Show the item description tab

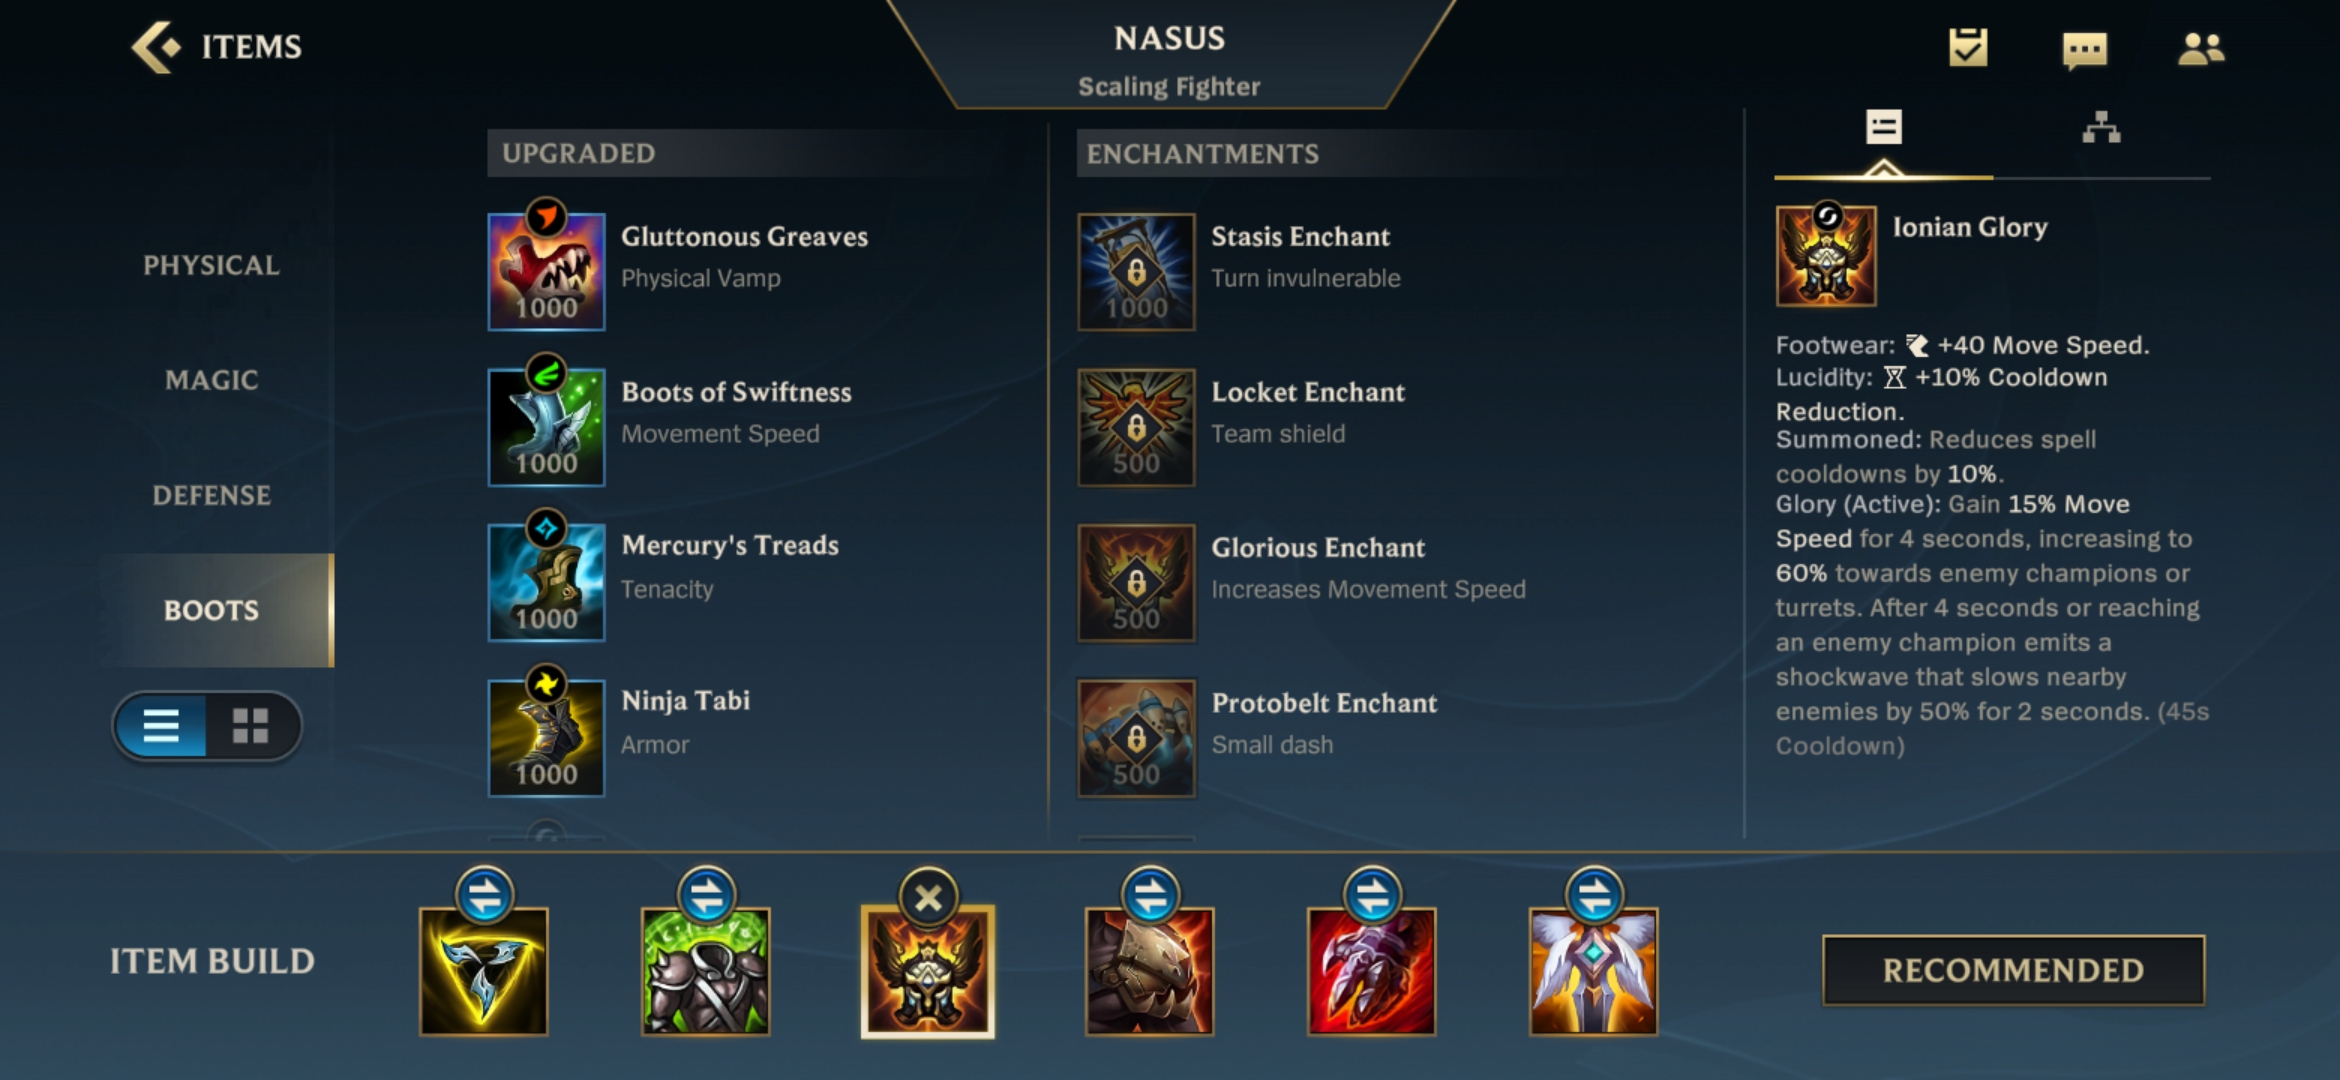tap(1883, 128)
